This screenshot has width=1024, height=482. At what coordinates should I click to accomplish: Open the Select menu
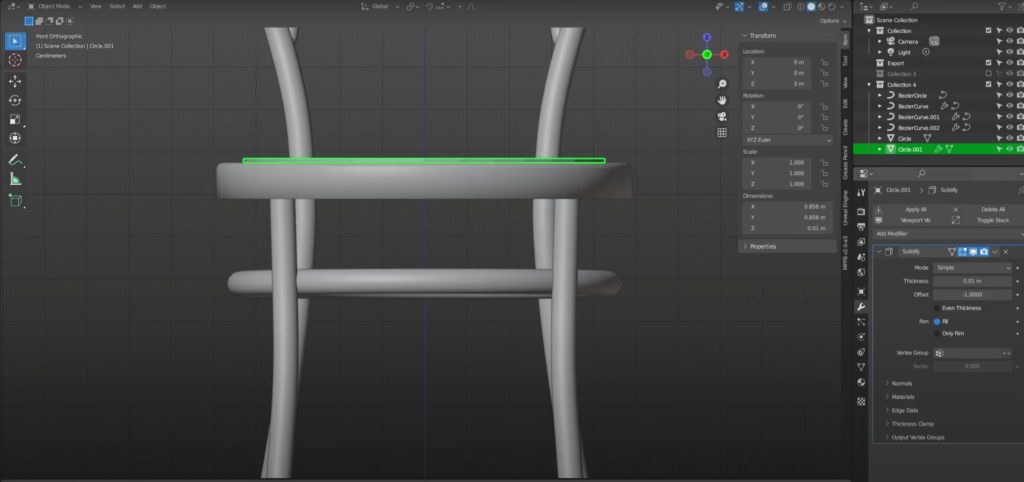pos(117,6)
